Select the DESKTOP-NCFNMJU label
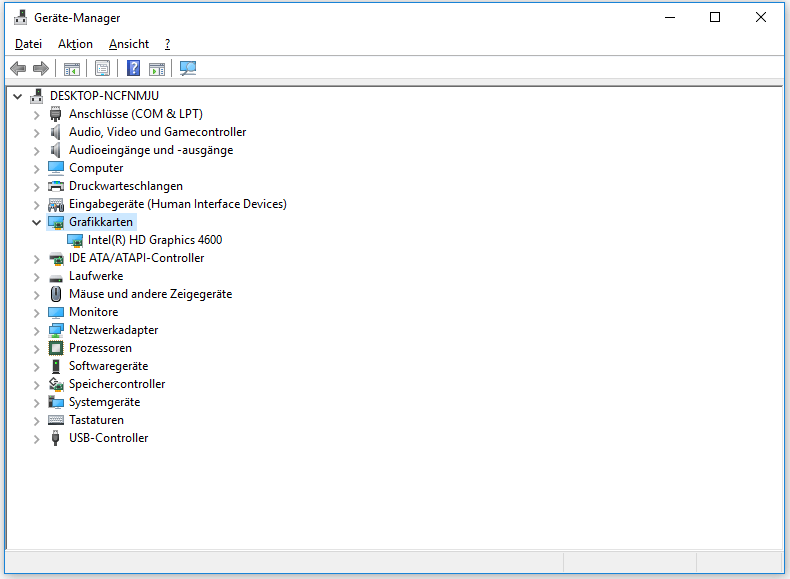This screenshot has width=790, height=579. 104,96
